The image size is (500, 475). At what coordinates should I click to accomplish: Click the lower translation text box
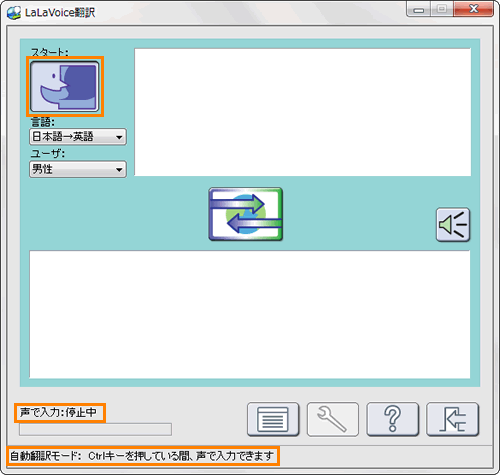(250, 314)
